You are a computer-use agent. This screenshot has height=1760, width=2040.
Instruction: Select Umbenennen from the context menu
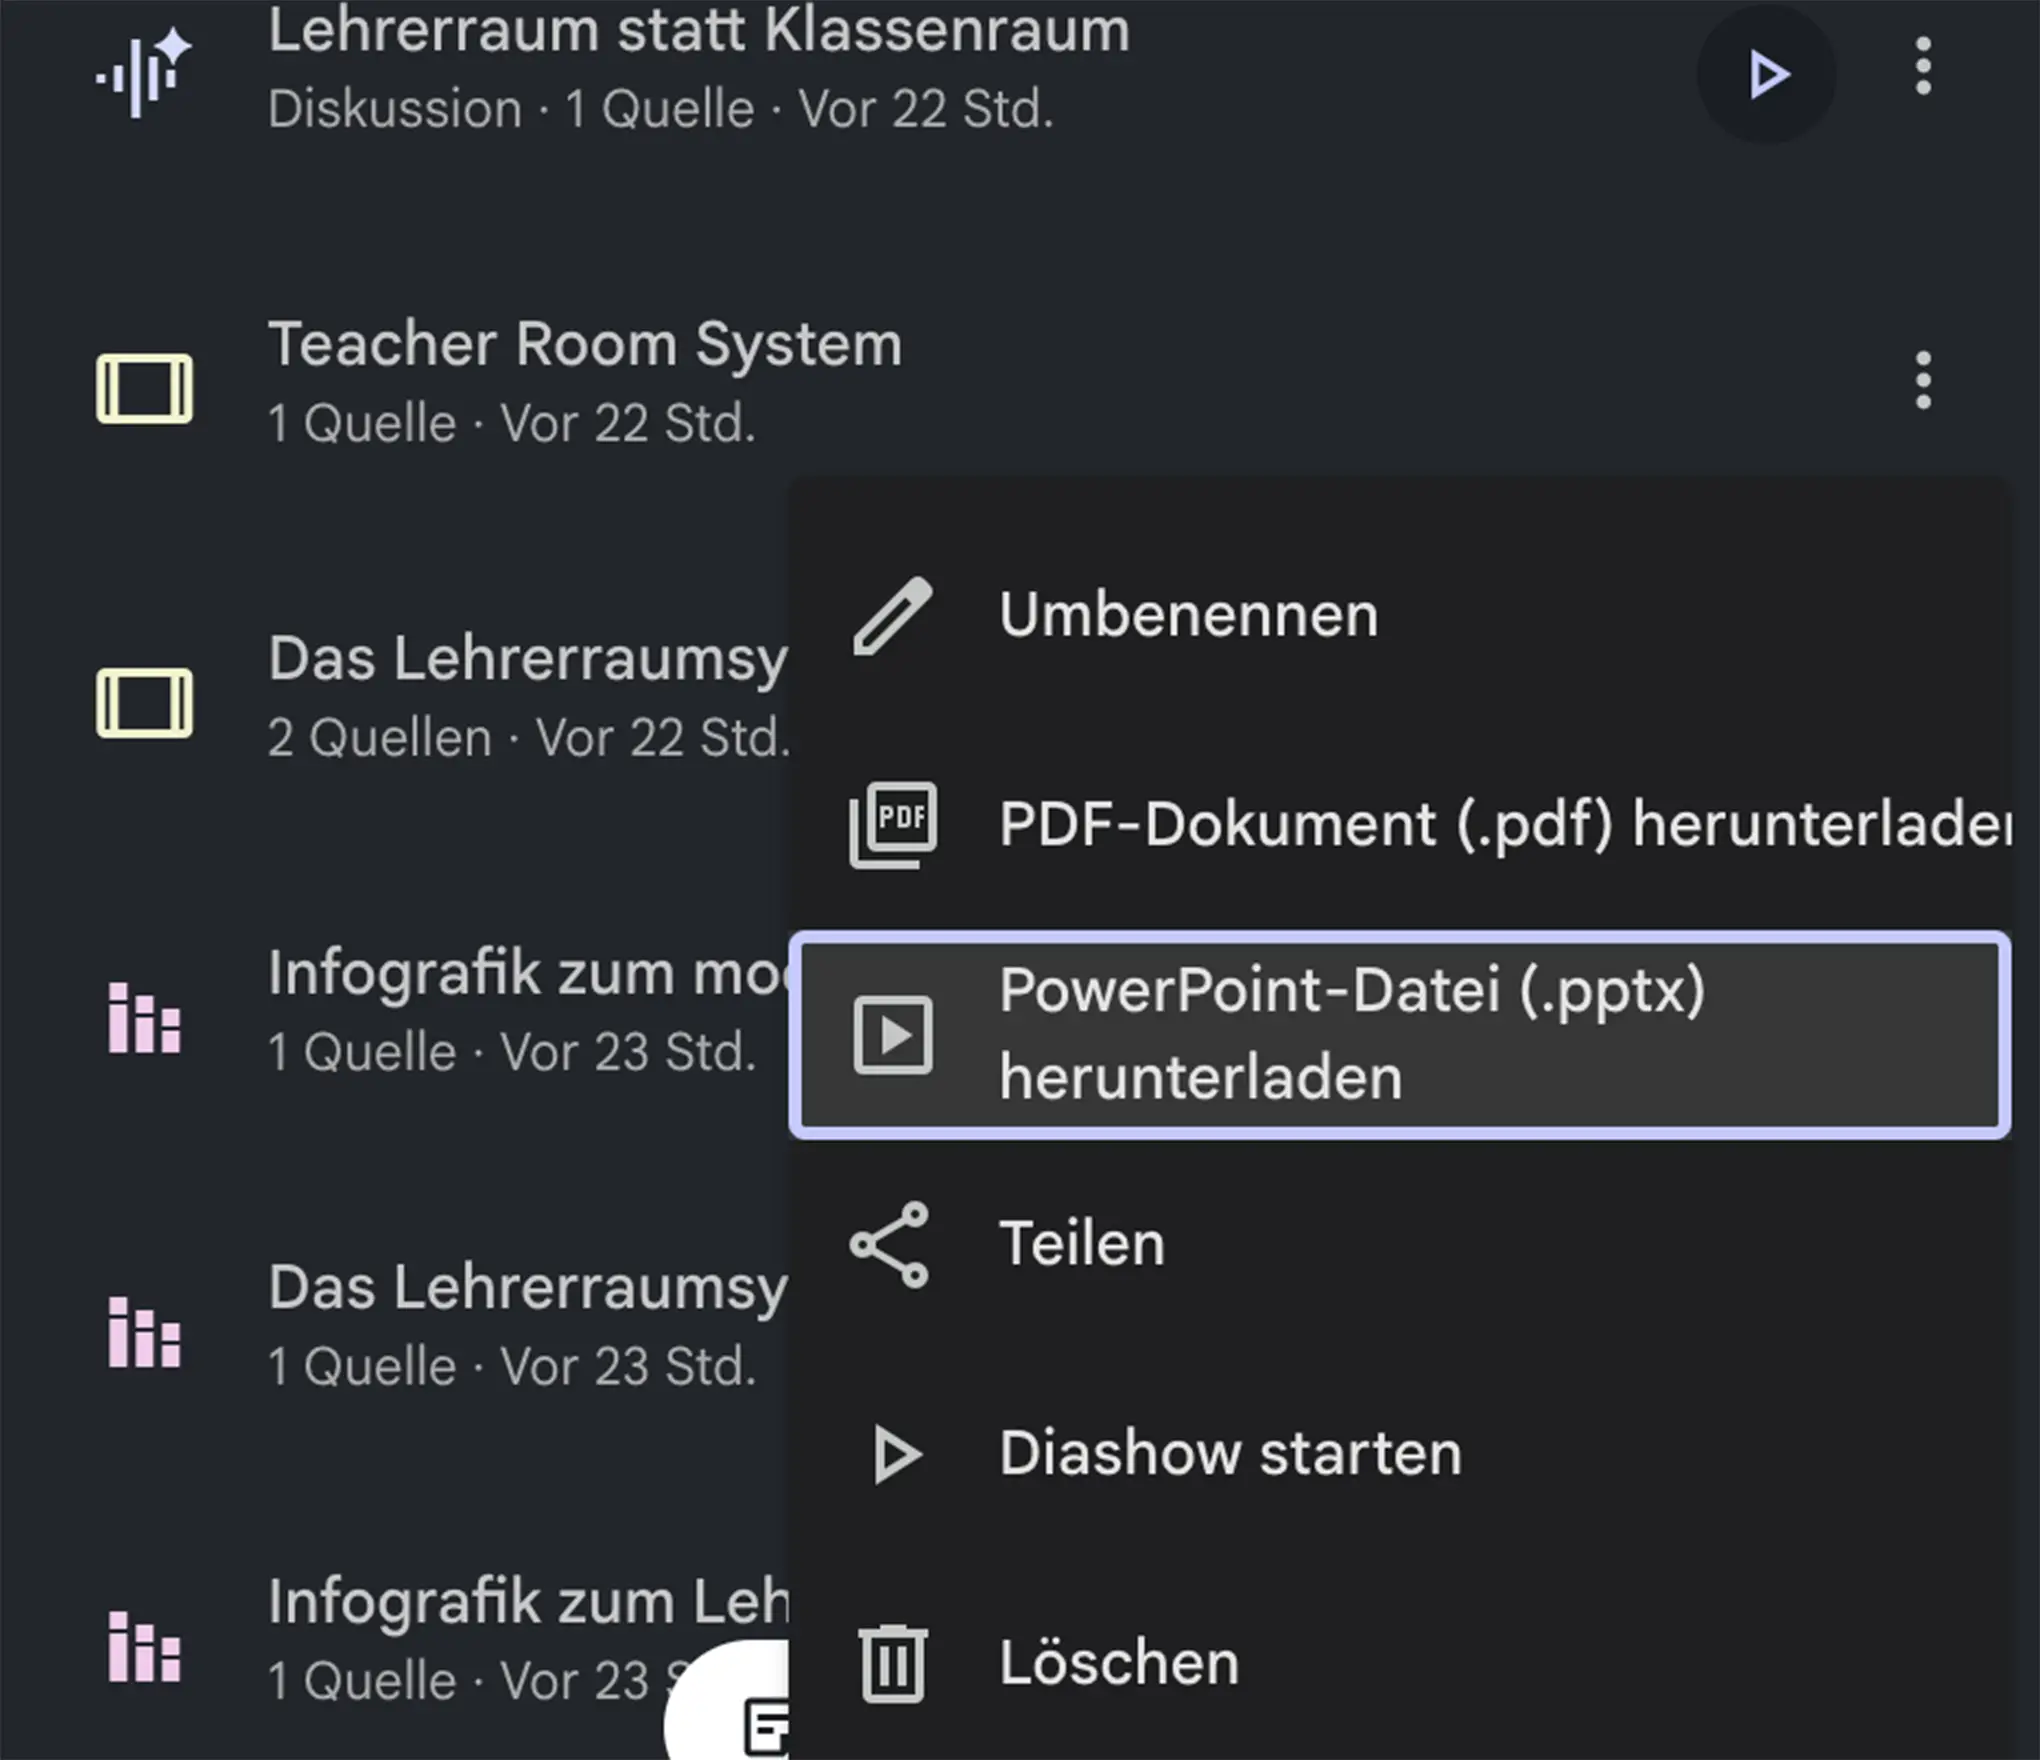point(1188,615)
